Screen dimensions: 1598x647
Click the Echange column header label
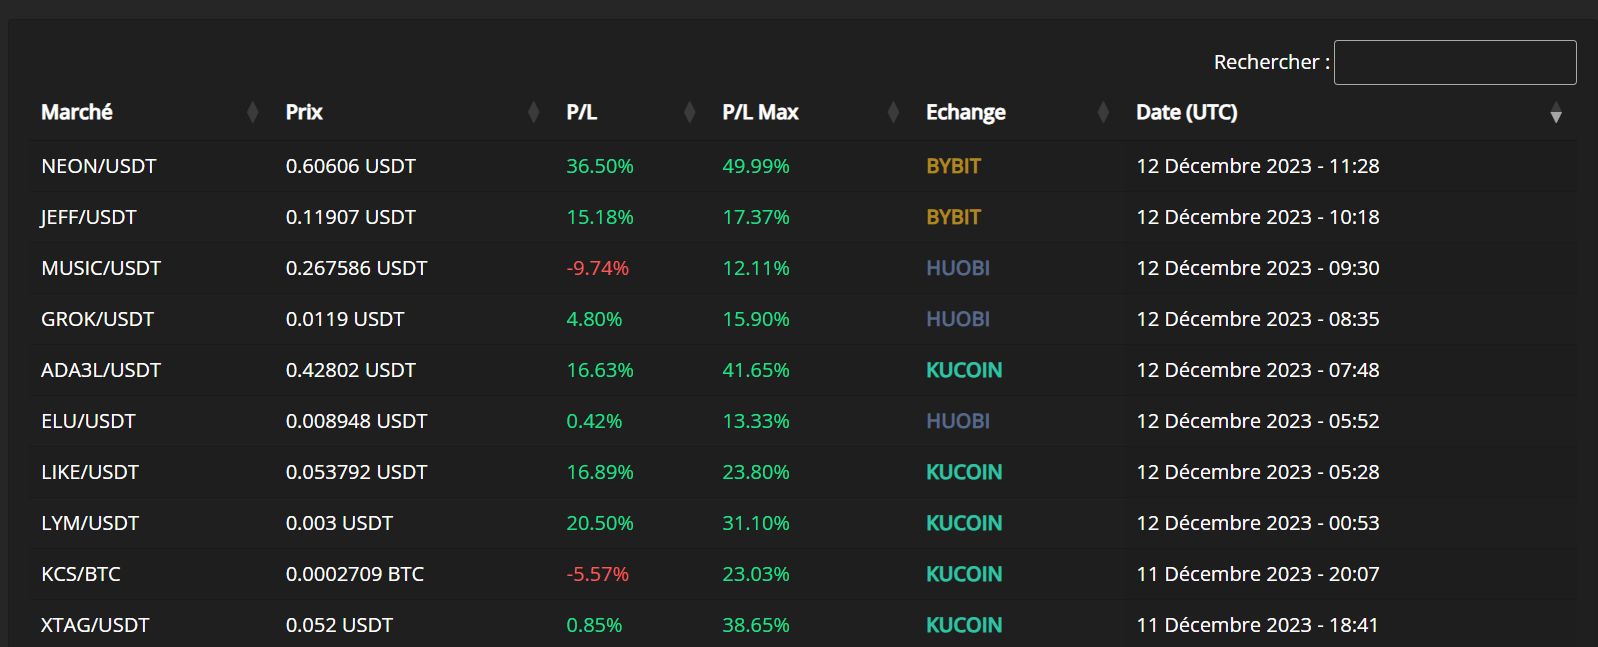(965, 112)
